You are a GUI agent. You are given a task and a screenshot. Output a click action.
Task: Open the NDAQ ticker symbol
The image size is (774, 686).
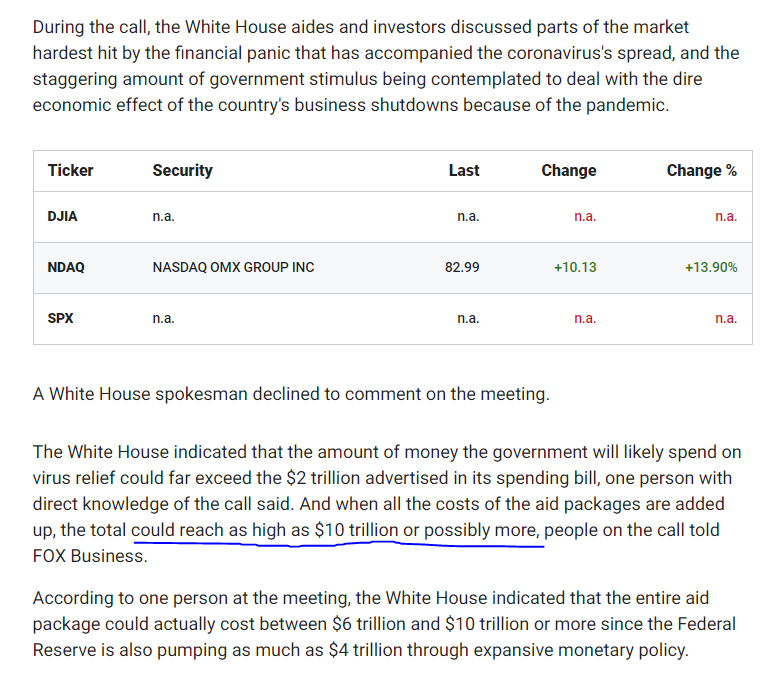[66, 267]
